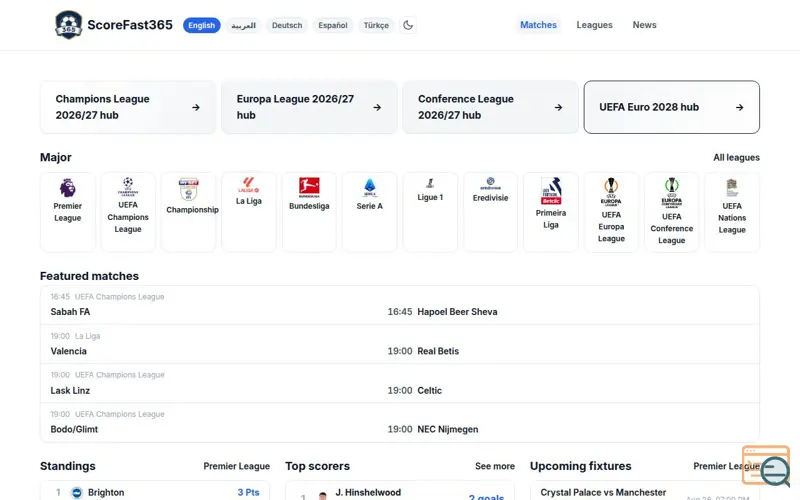Open the Eredivisie logo tile
The height and width of the screenshot is (500, 800).
490,212
